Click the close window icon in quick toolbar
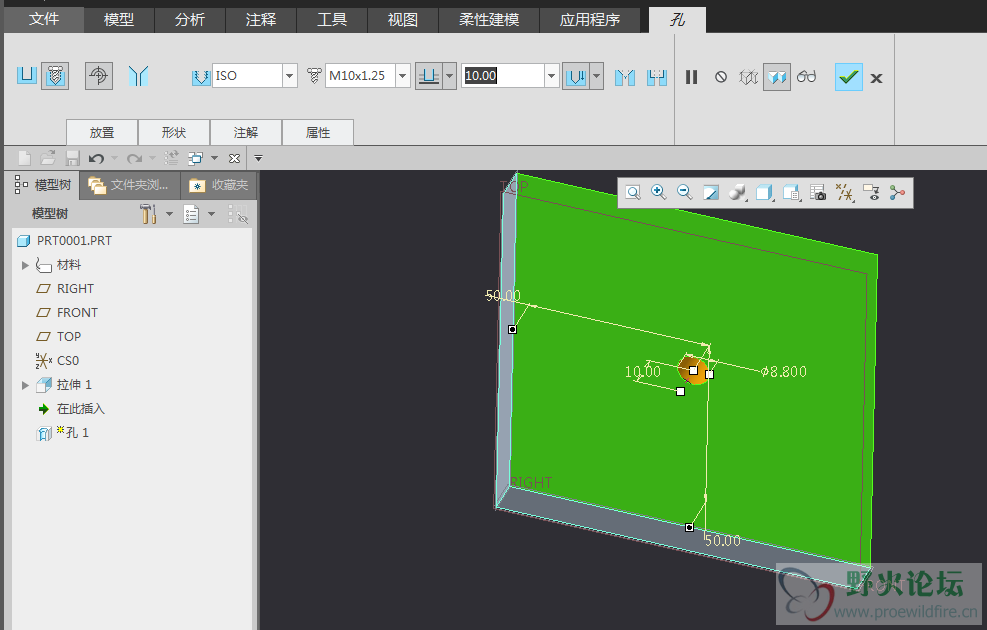Image resolution: width=987 pixels, height=630 pixels. click(x=234, y=158)
